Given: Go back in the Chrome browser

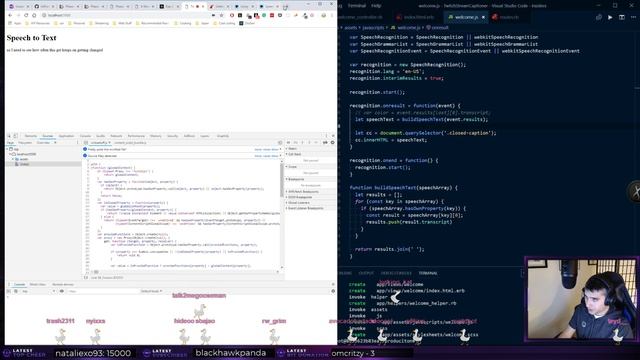Looking at the screenshot, I should pos(10,15).
